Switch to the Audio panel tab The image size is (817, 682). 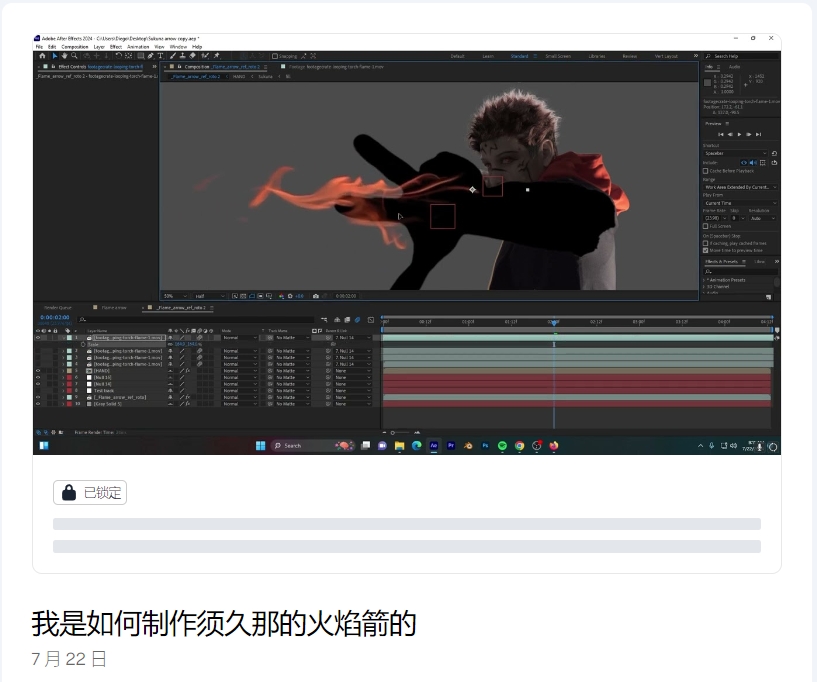[x=734, y=67]
